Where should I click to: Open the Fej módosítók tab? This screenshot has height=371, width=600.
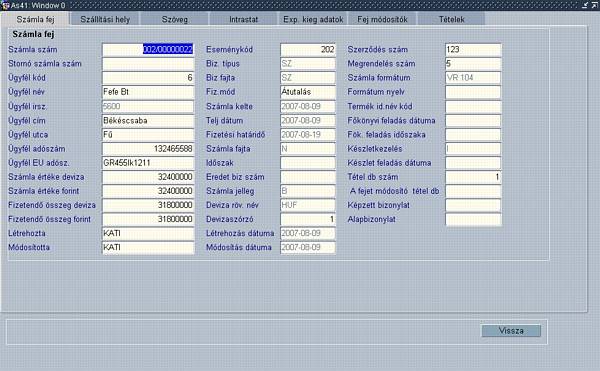click(x=382, y=19)
